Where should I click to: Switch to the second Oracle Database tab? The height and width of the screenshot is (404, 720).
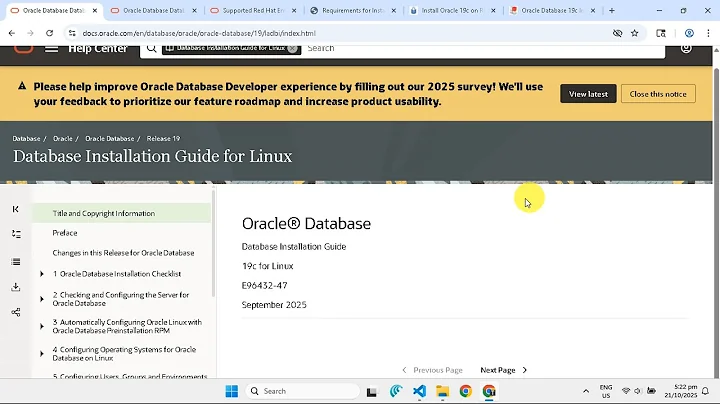click(154, 11)
